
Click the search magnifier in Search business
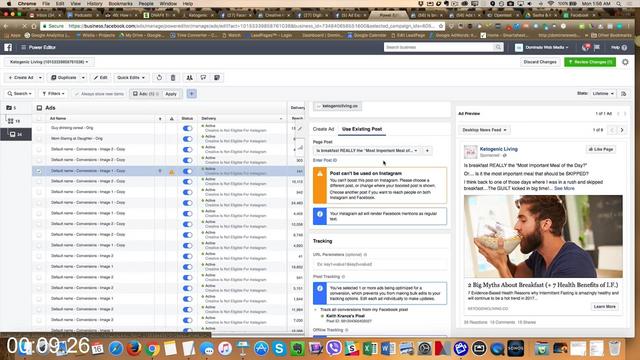click(498, 47)
